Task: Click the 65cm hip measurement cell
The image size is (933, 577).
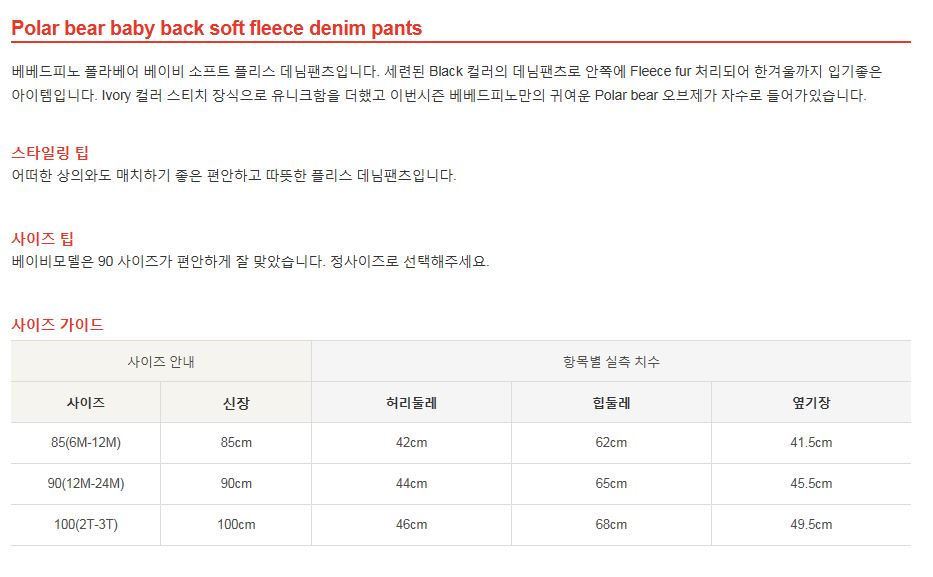Action: click(x=611, y=483)
